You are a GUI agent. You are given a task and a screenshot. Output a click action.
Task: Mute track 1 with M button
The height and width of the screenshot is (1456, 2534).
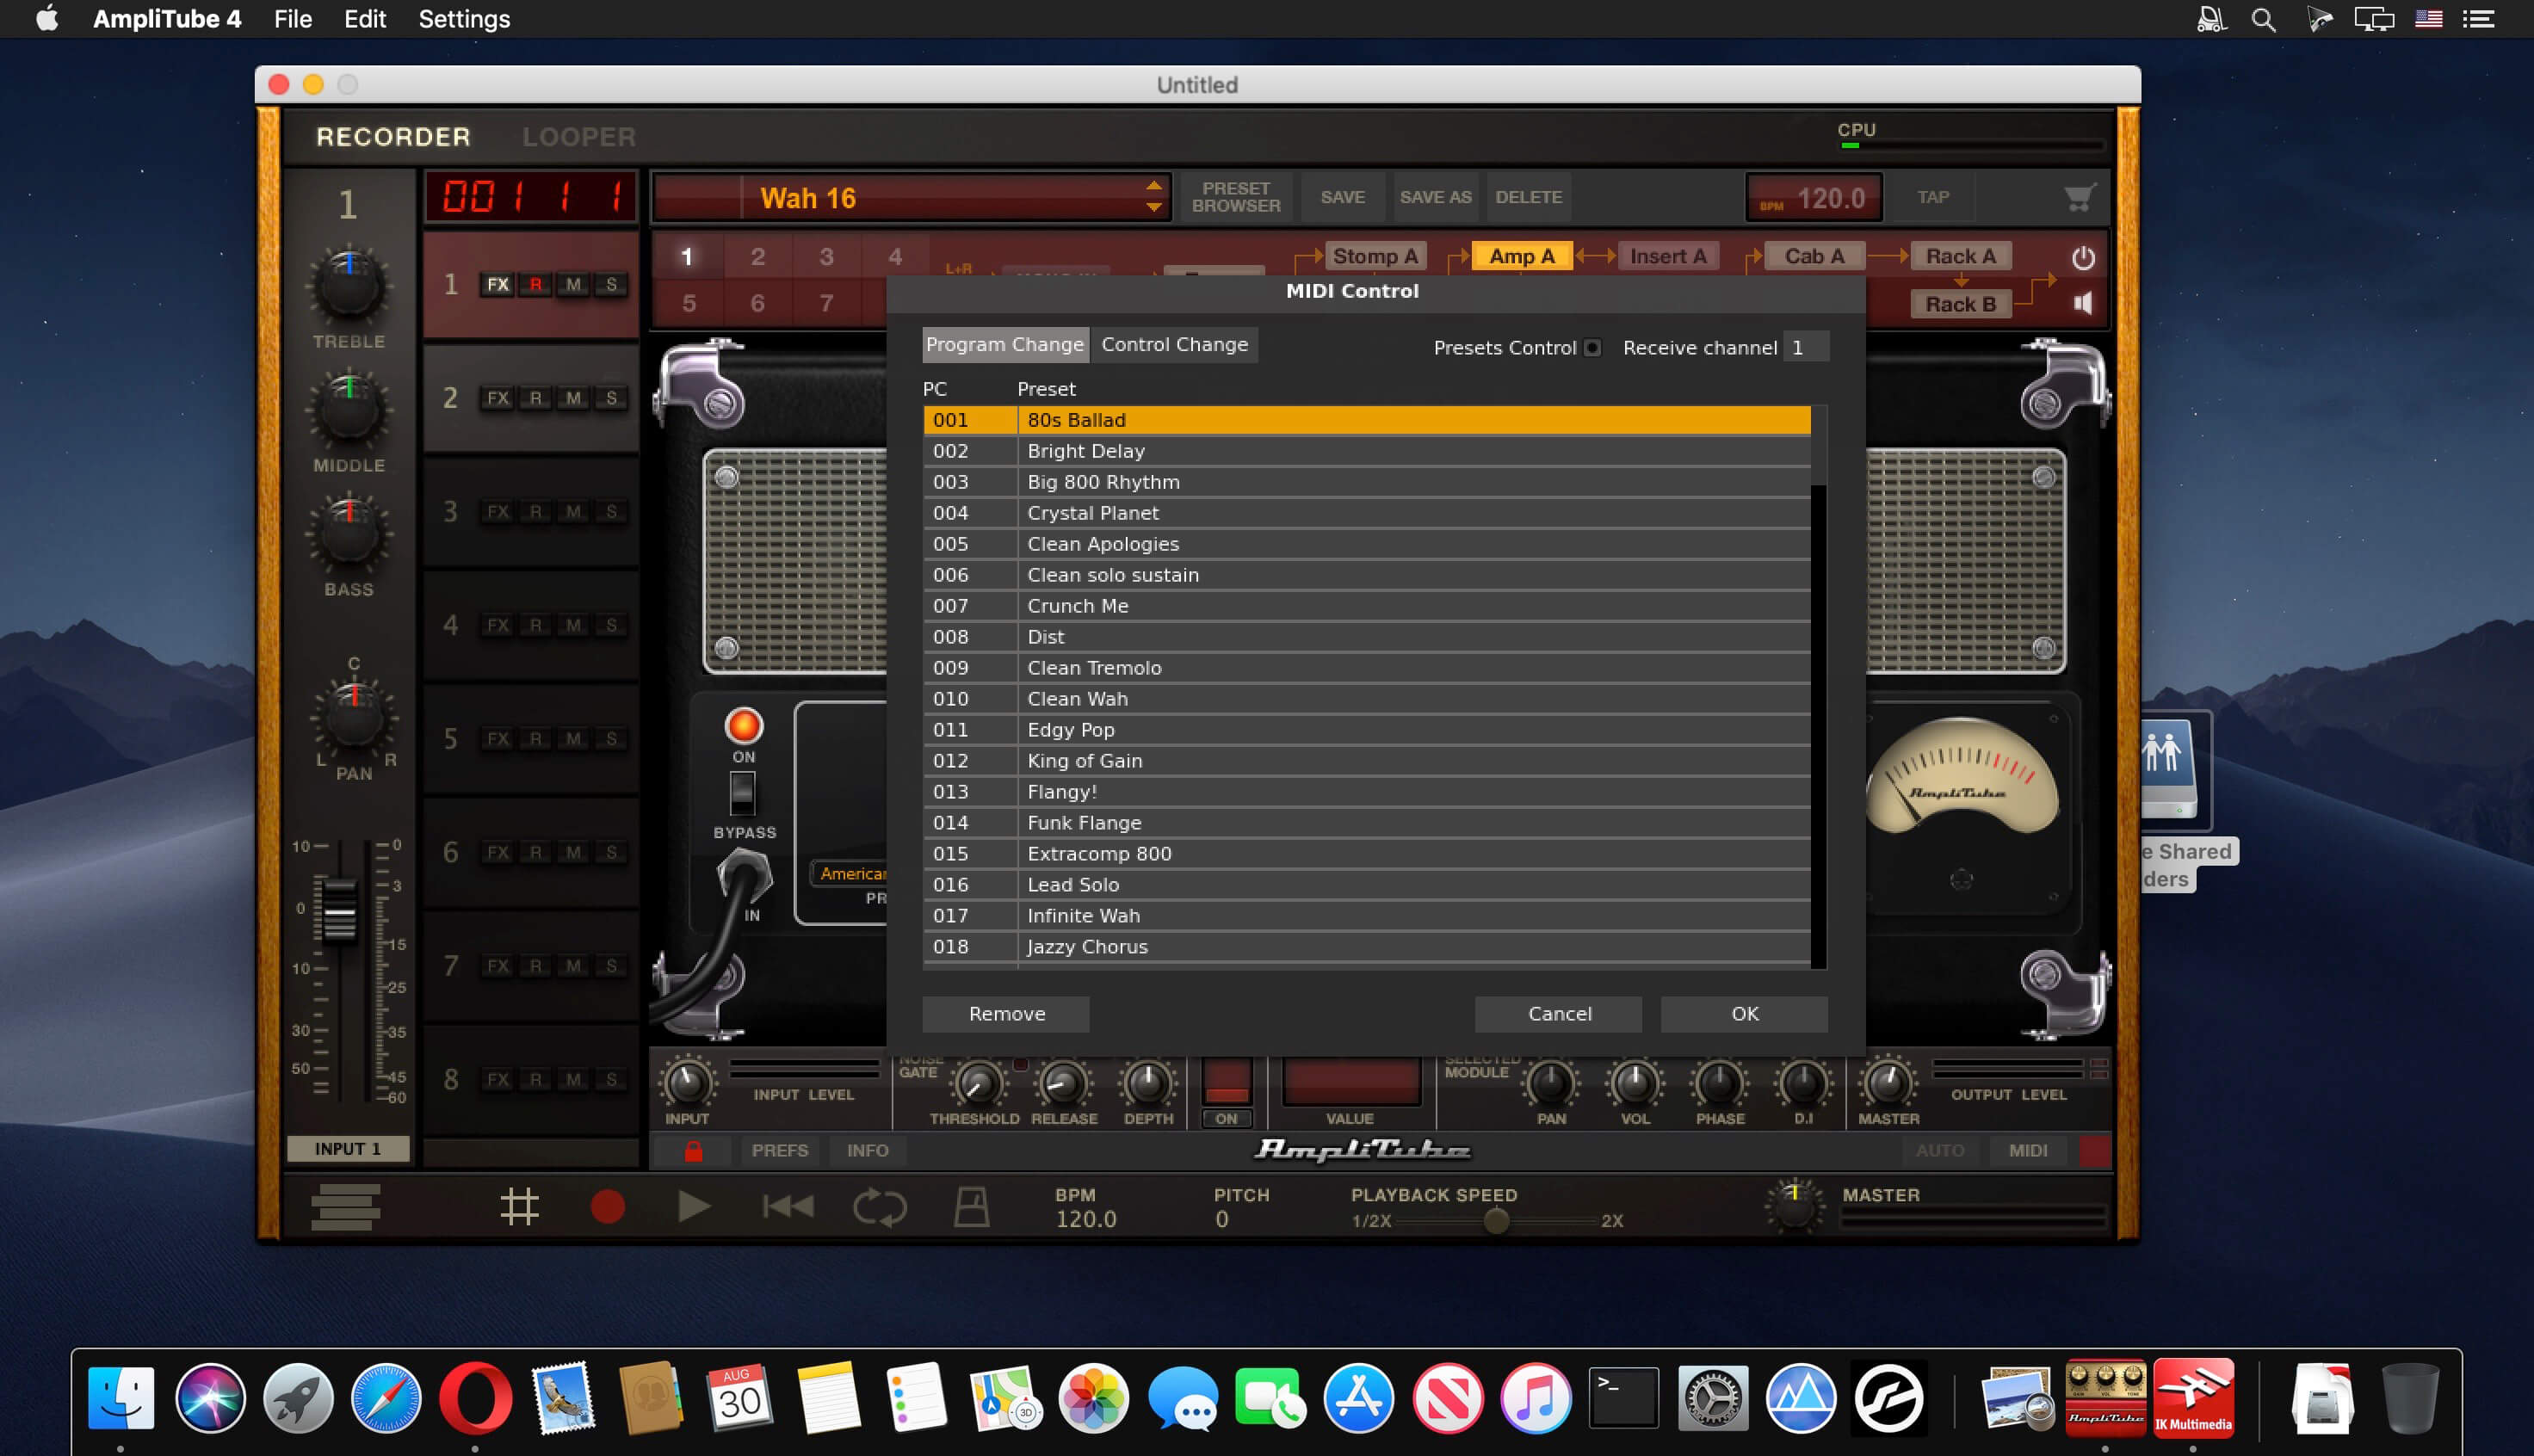(573, 285)
